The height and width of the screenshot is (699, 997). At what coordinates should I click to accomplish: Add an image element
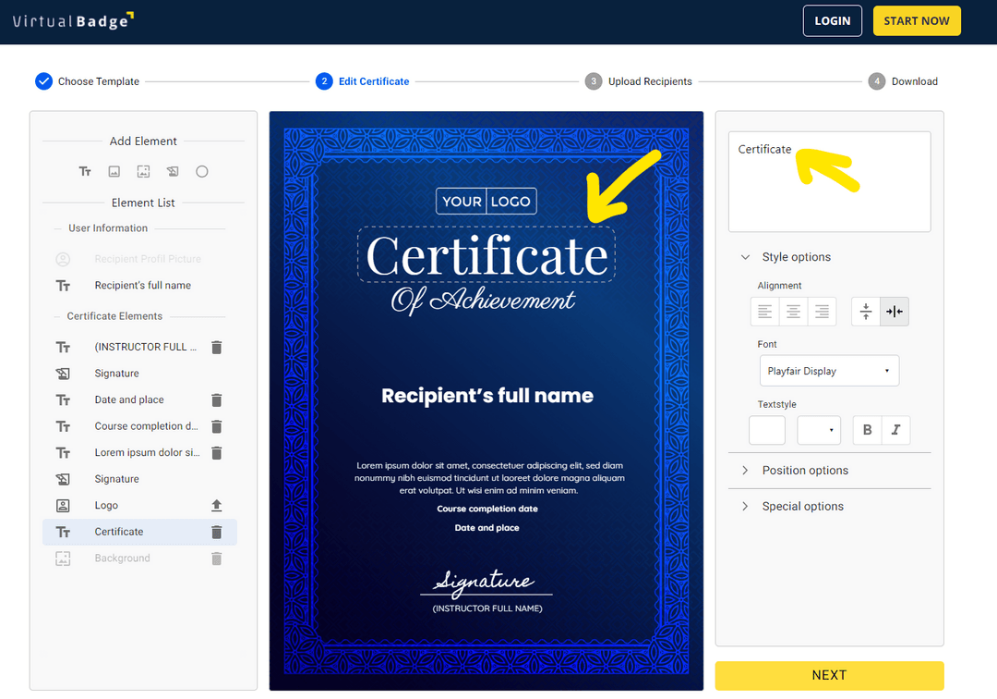tap(114, 171)
